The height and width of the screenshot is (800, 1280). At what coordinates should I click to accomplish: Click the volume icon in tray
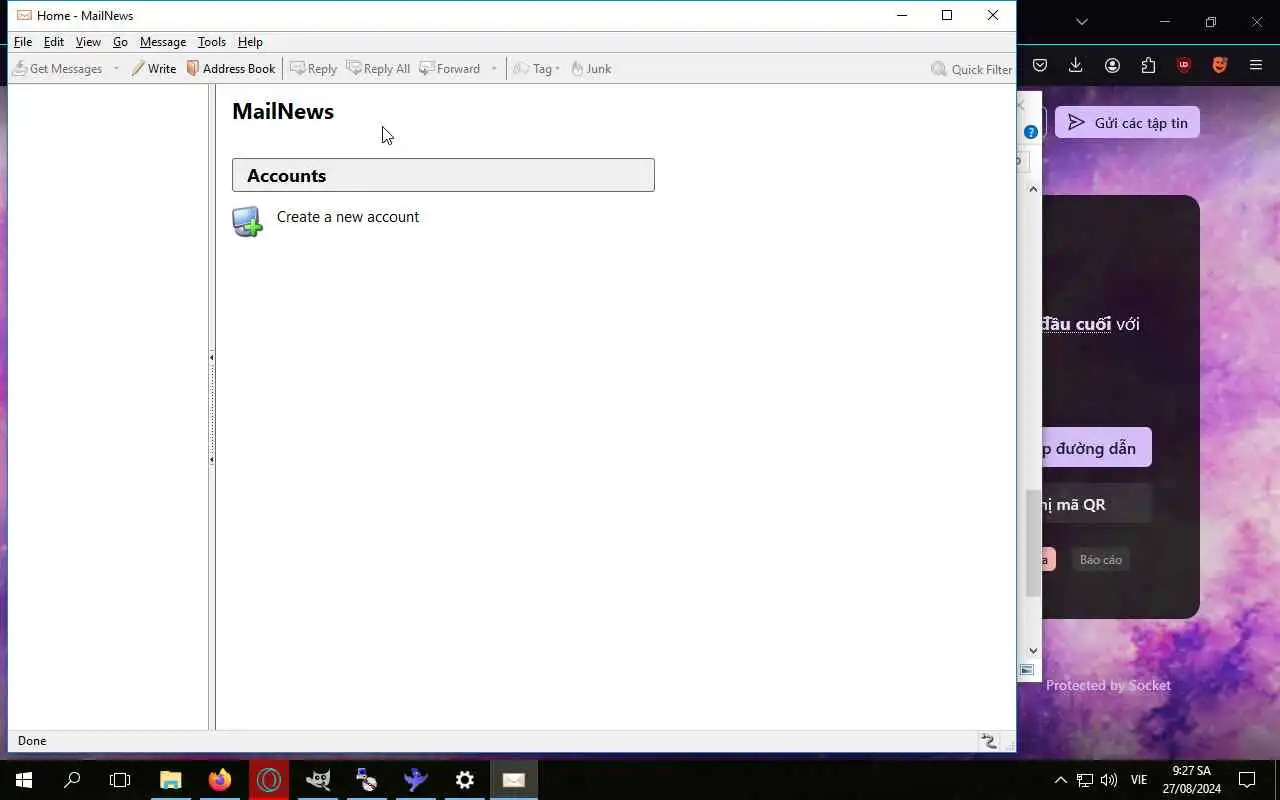point(1108,780)
